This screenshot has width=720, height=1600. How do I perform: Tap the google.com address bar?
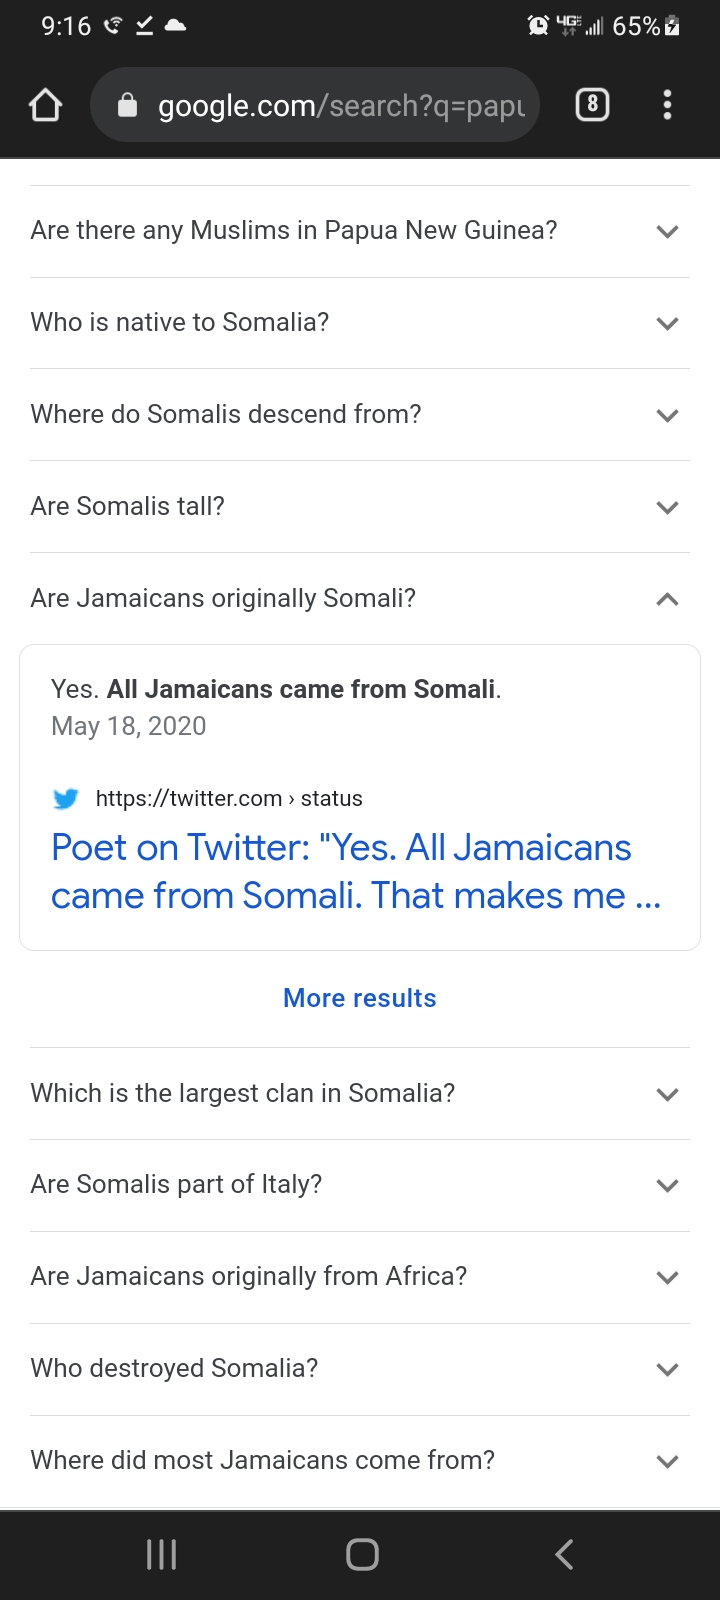tap(340, 105)
